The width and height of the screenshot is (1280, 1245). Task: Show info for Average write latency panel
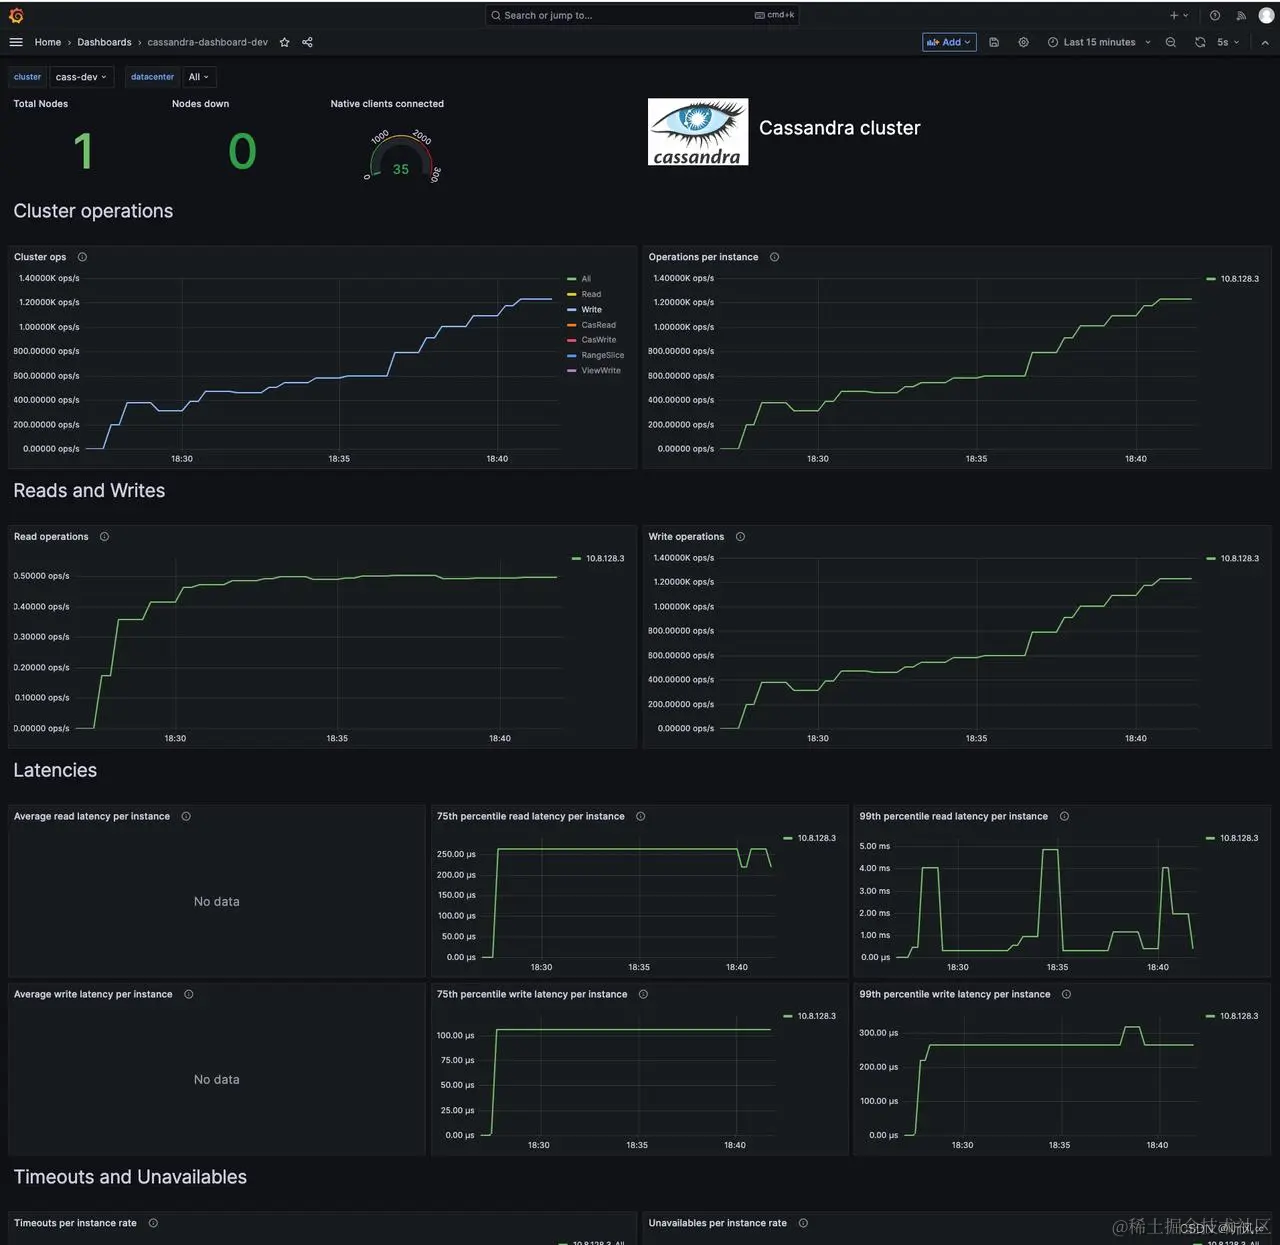(x=188, y=994)
